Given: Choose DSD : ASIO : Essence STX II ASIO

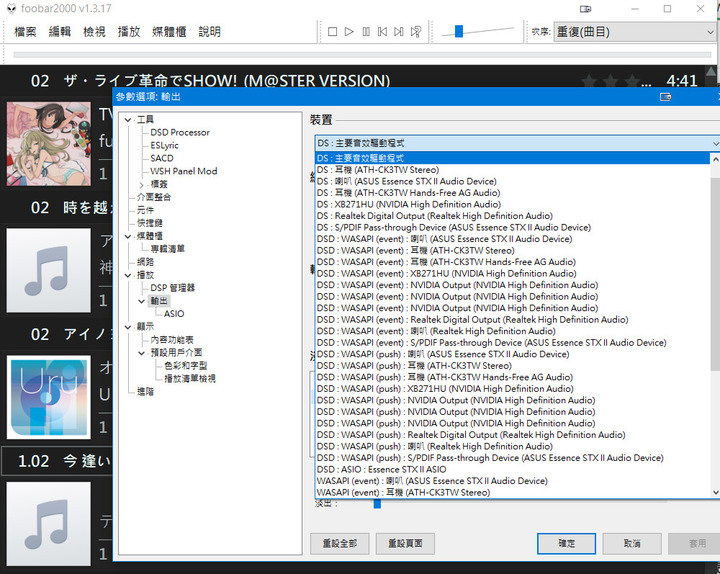Looking at the screenshot, I should pyautogui.click(x=512, y=469).
